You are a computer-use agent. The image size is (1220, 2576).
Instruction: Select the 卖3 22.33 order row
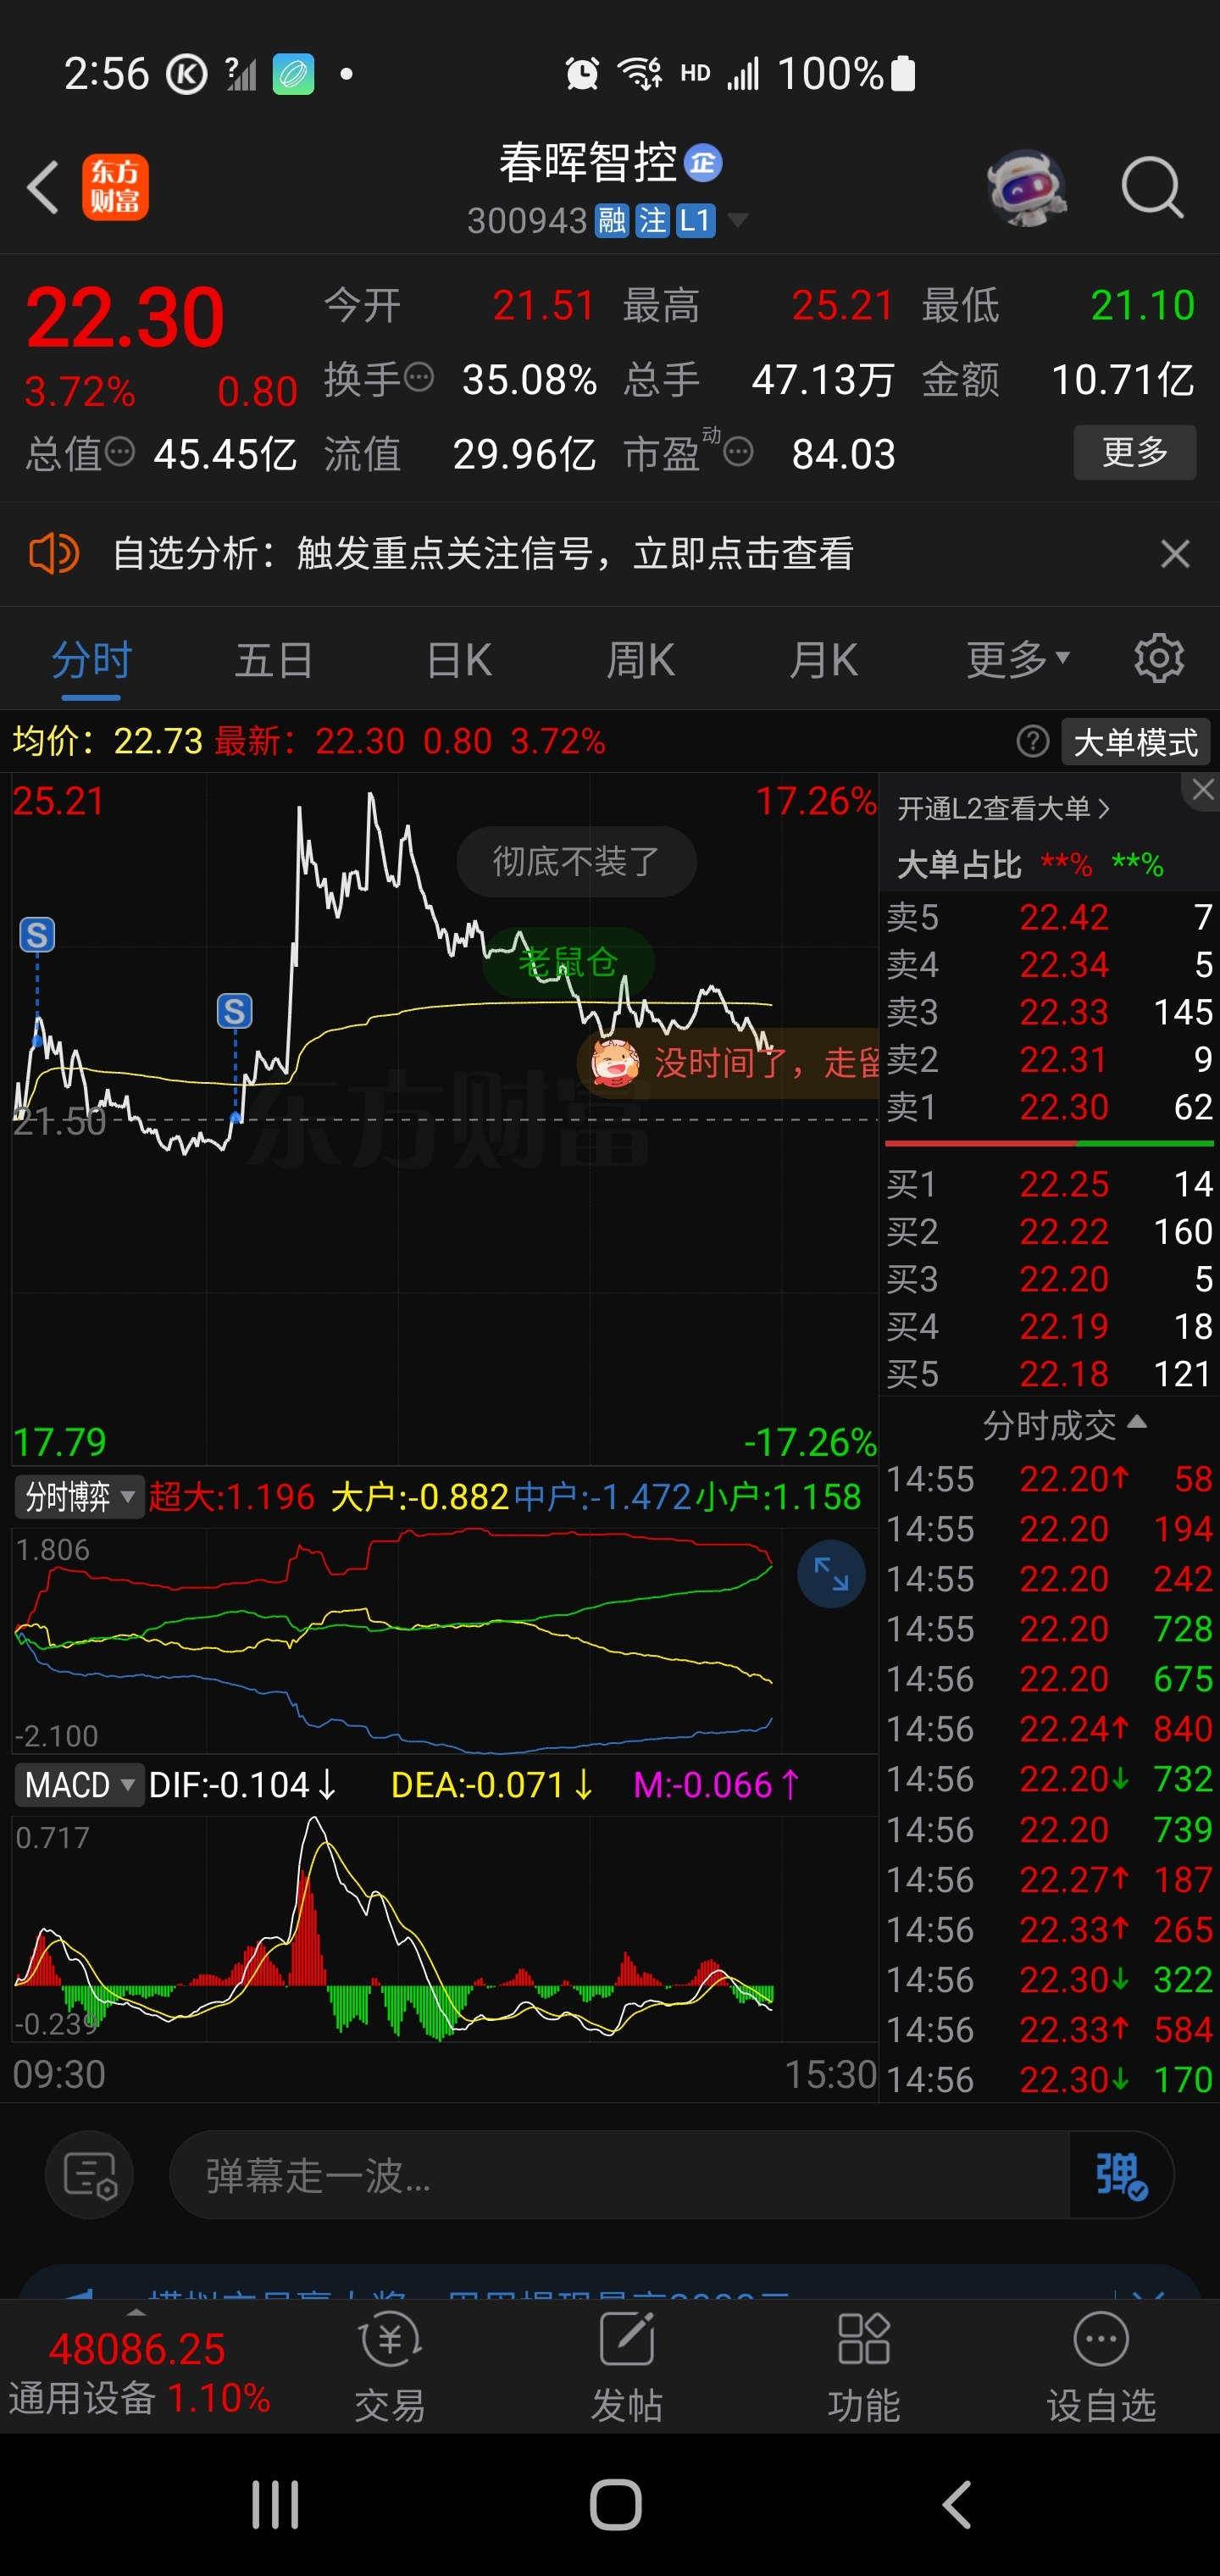point(1049,1012)
